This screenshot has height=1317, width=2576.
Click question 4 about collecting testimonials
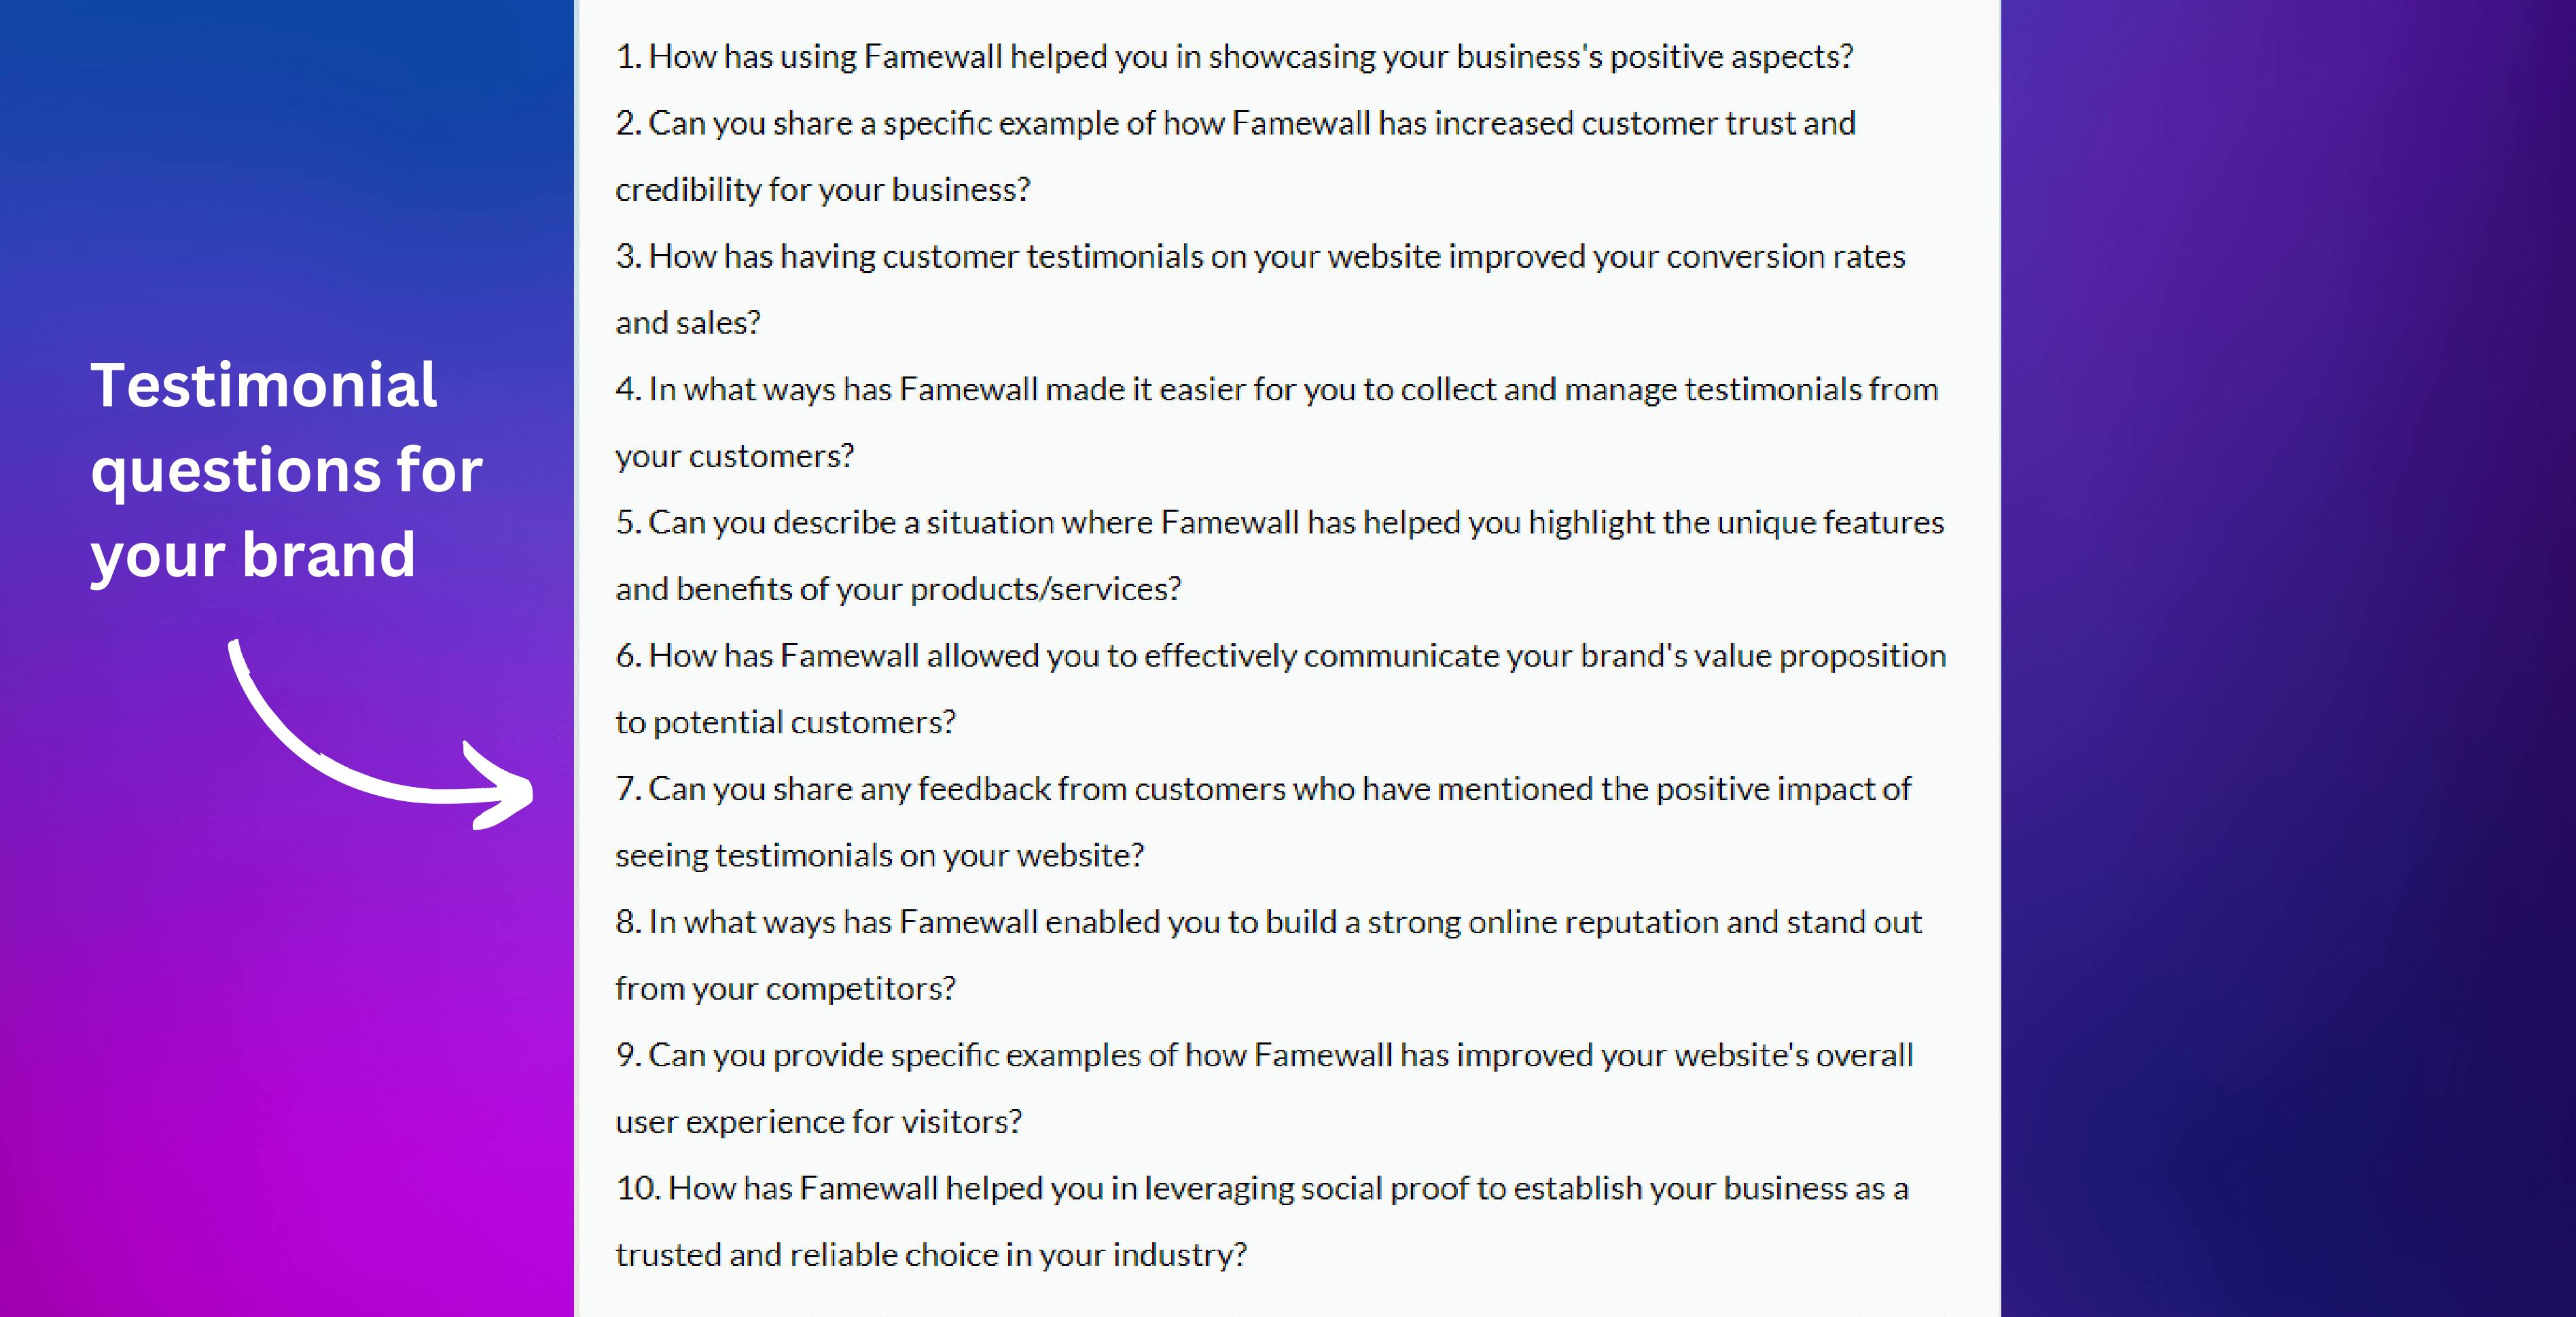[x=1276, y=389]
